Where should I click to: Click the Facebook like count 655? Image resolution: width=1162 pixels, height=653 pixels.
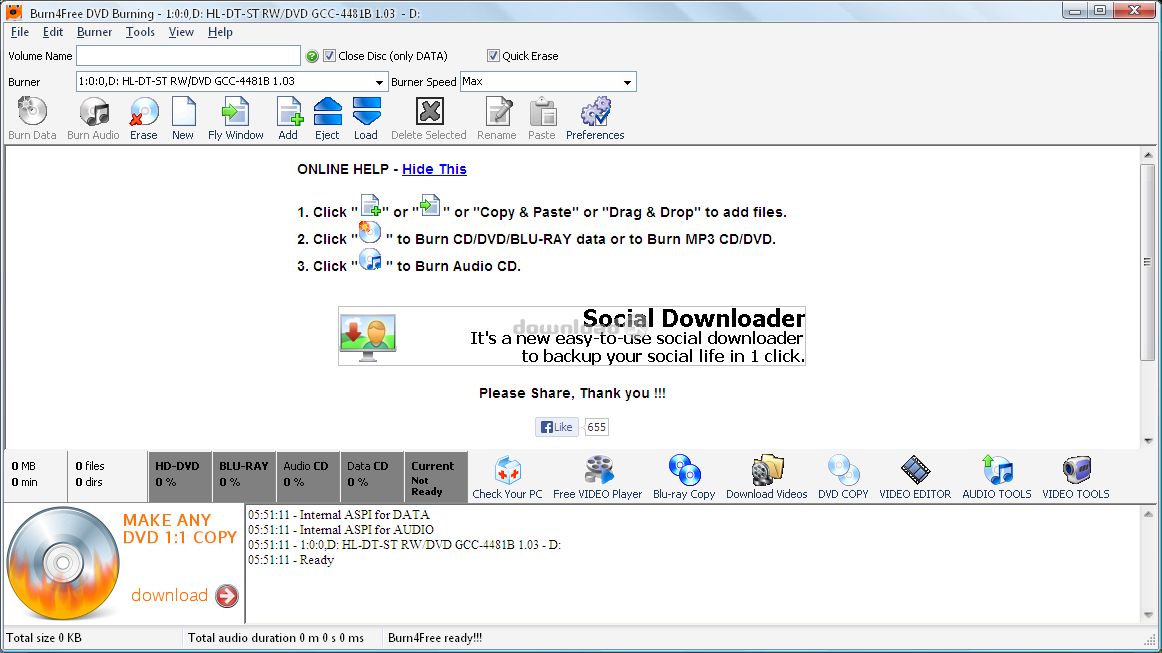click(597, 427)
